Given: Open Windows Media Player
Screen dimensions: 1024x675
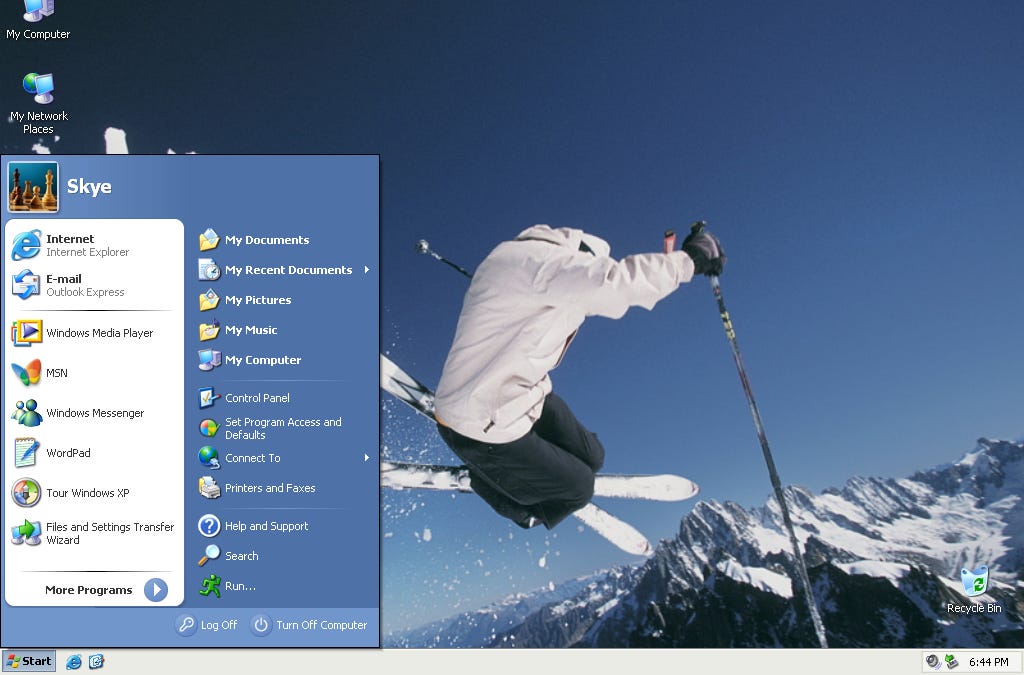Looking at the screenshot, I should [94, 333].
